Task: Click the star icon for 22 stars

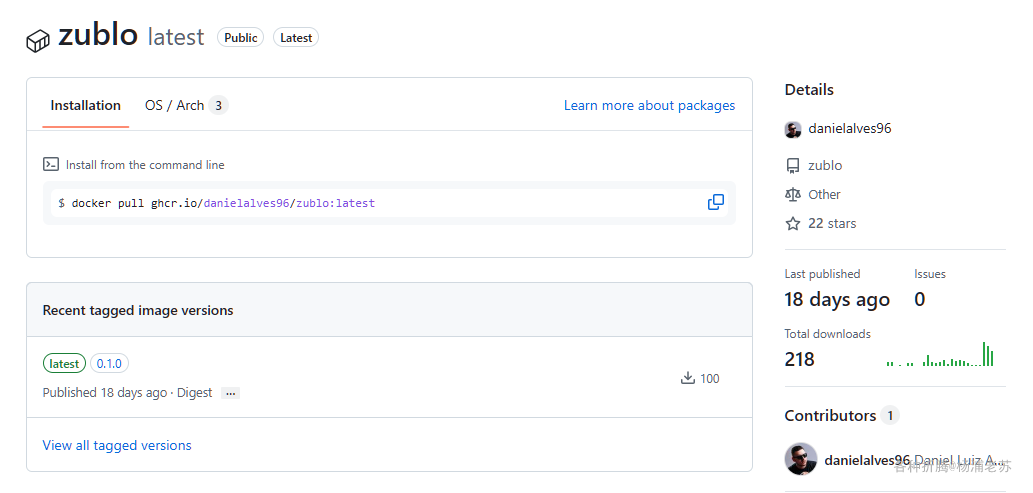Action: [793, 224]
